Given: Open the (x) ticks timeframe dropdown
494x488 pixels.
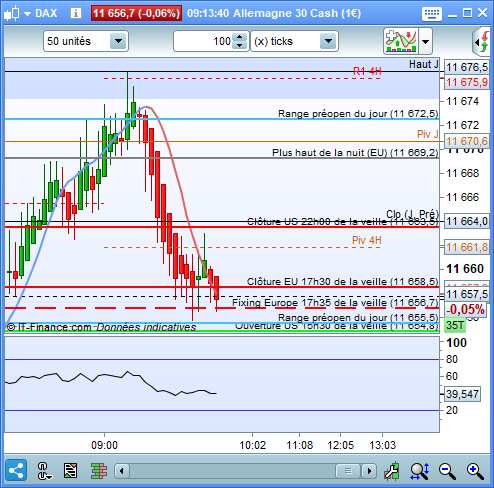Looking at the screenshot, I should 294,41.
